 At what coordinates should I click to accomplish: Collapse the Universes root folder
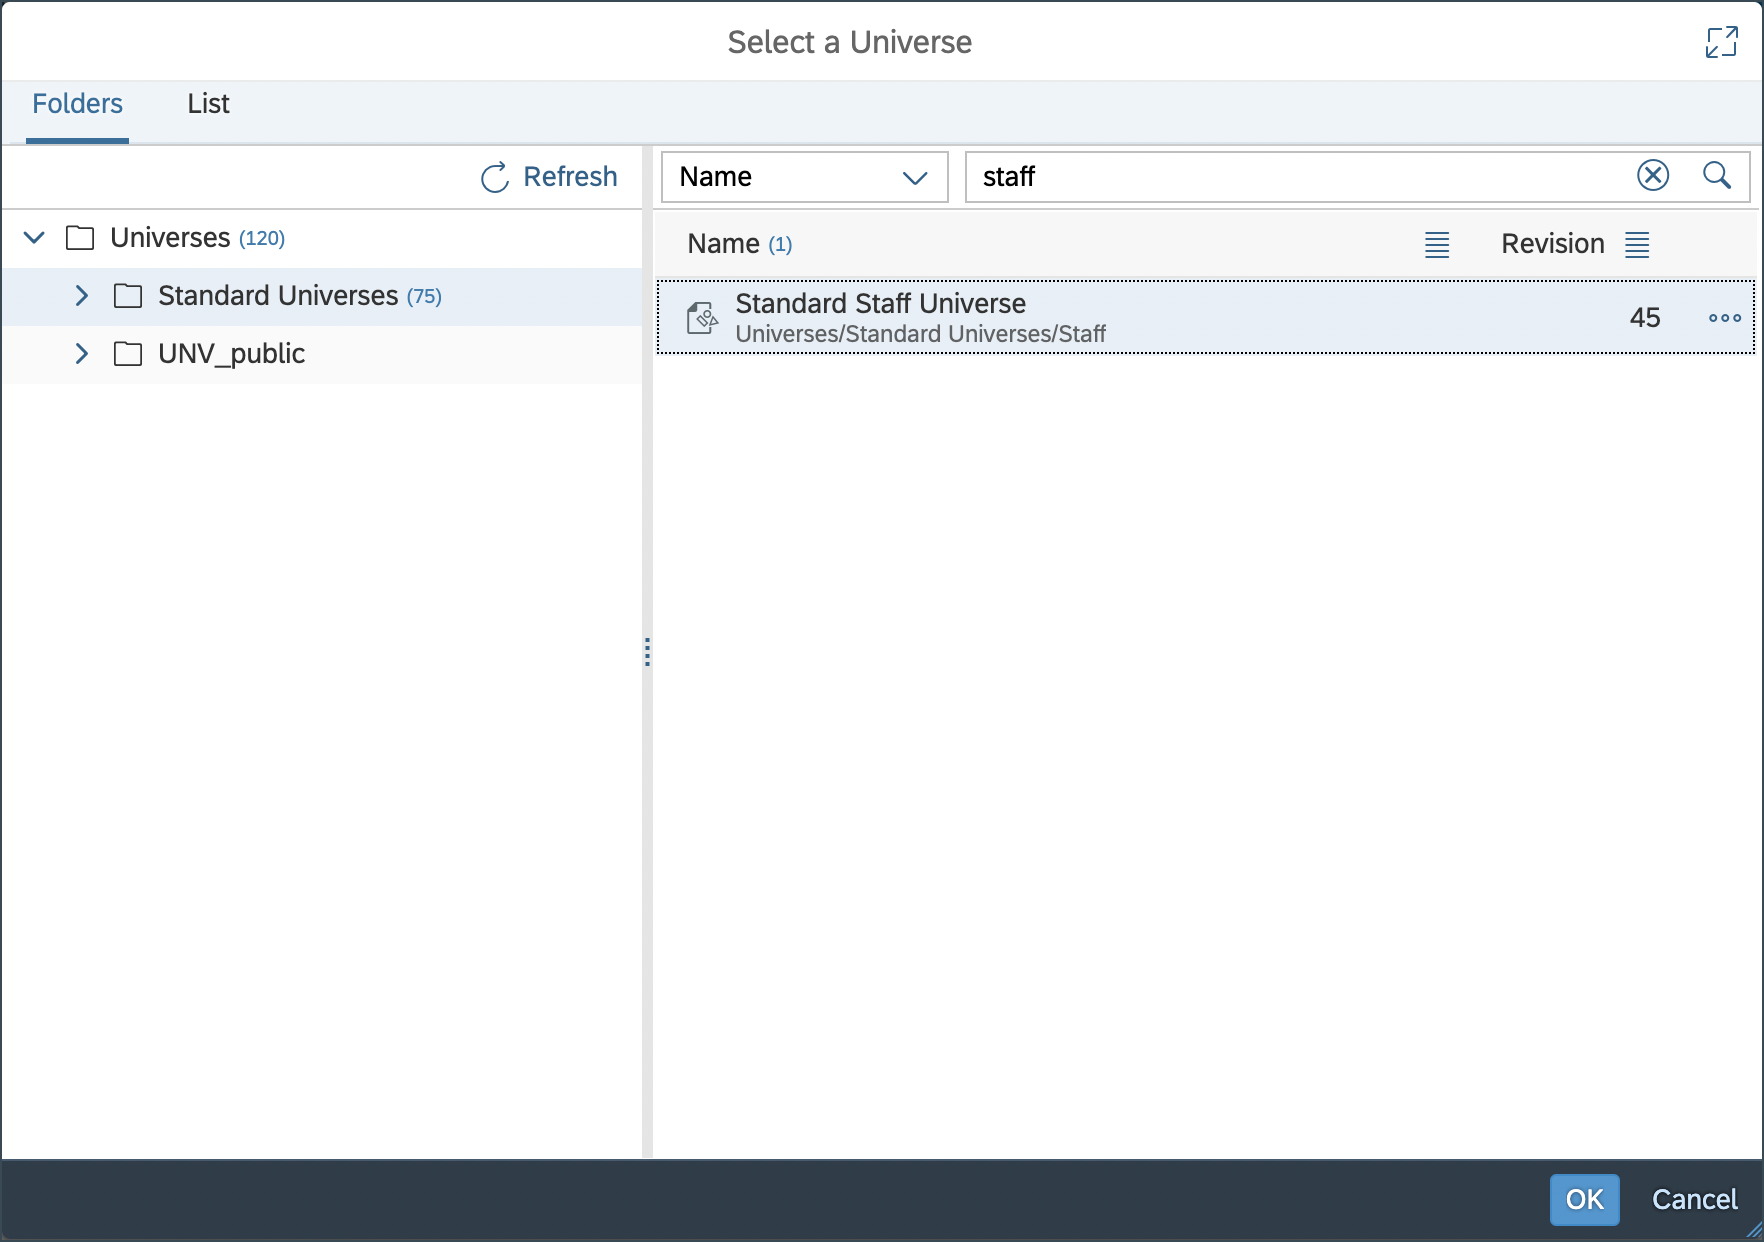point(34,238)
